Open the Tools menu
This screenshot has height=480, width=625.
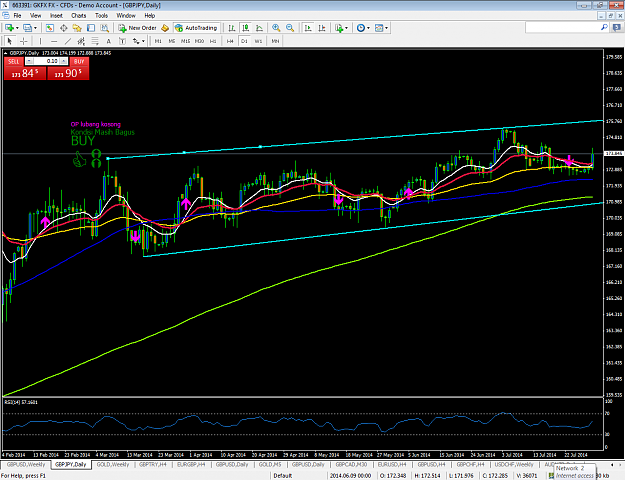click(x=101, y=16)
